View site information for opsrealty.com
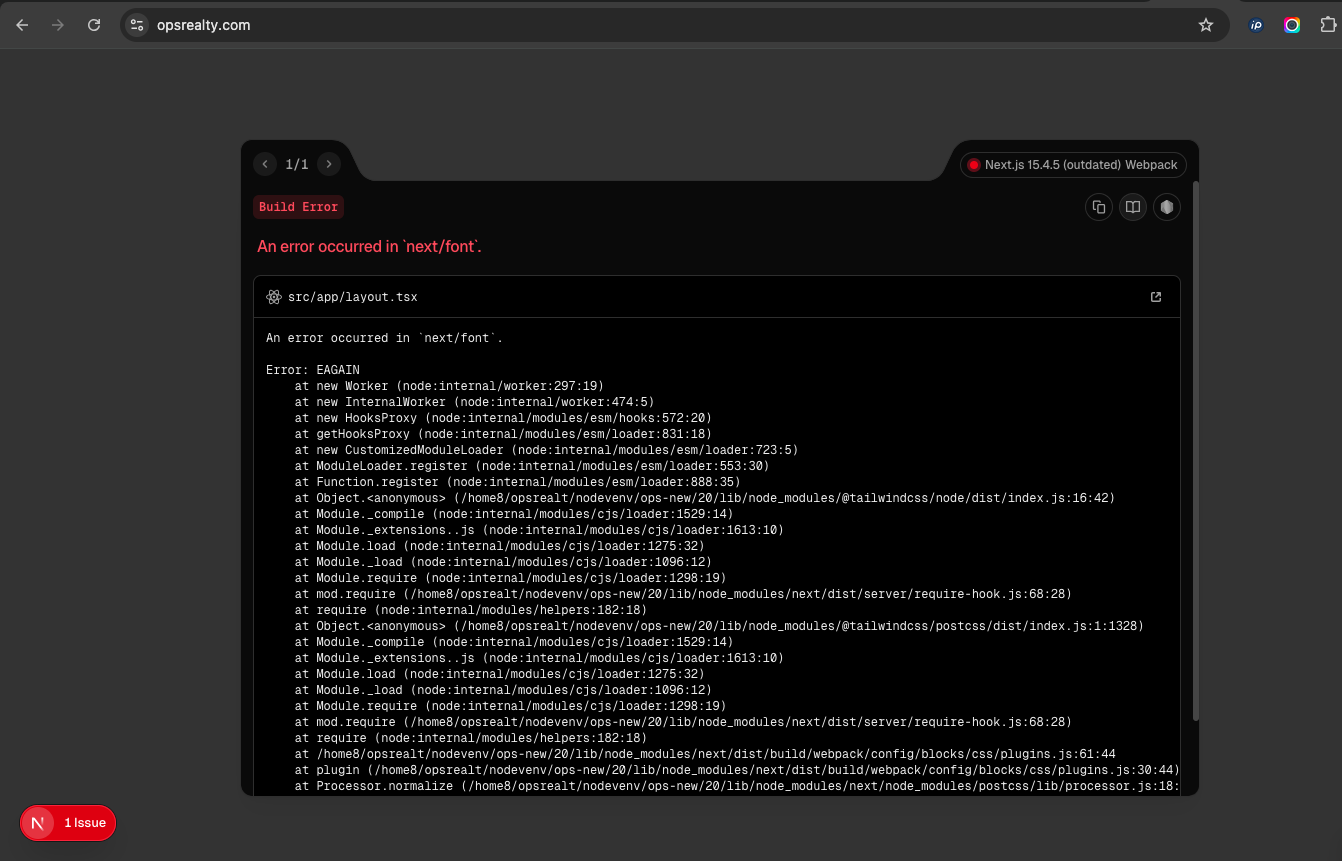This screenshot has width=1342, height=861. [x=137, y=25]
